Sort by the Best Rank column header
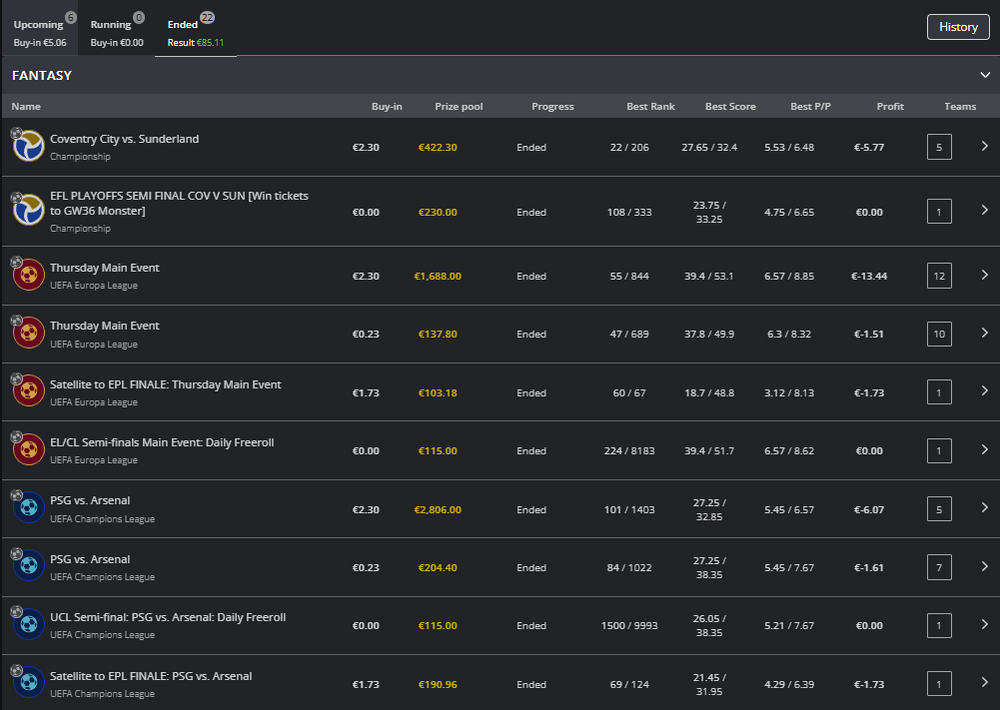The image size is (1000, 710). [x=651, y=107]
